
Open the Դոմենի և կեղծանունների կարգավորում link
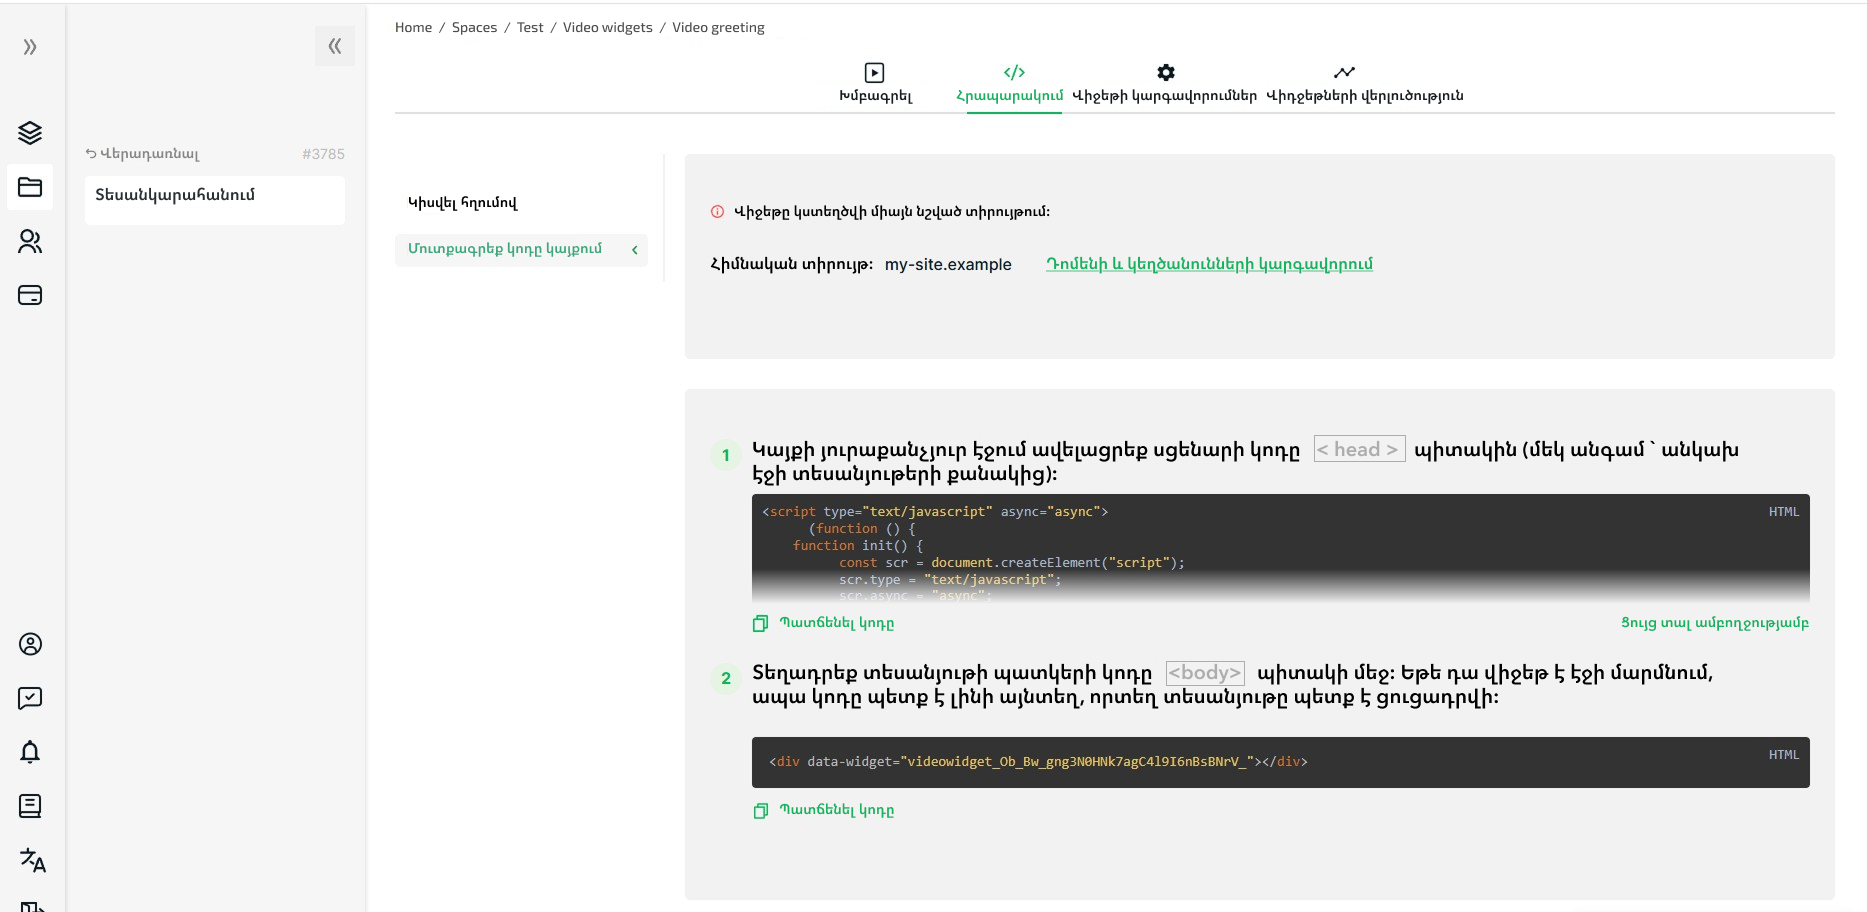point(1209,264)
